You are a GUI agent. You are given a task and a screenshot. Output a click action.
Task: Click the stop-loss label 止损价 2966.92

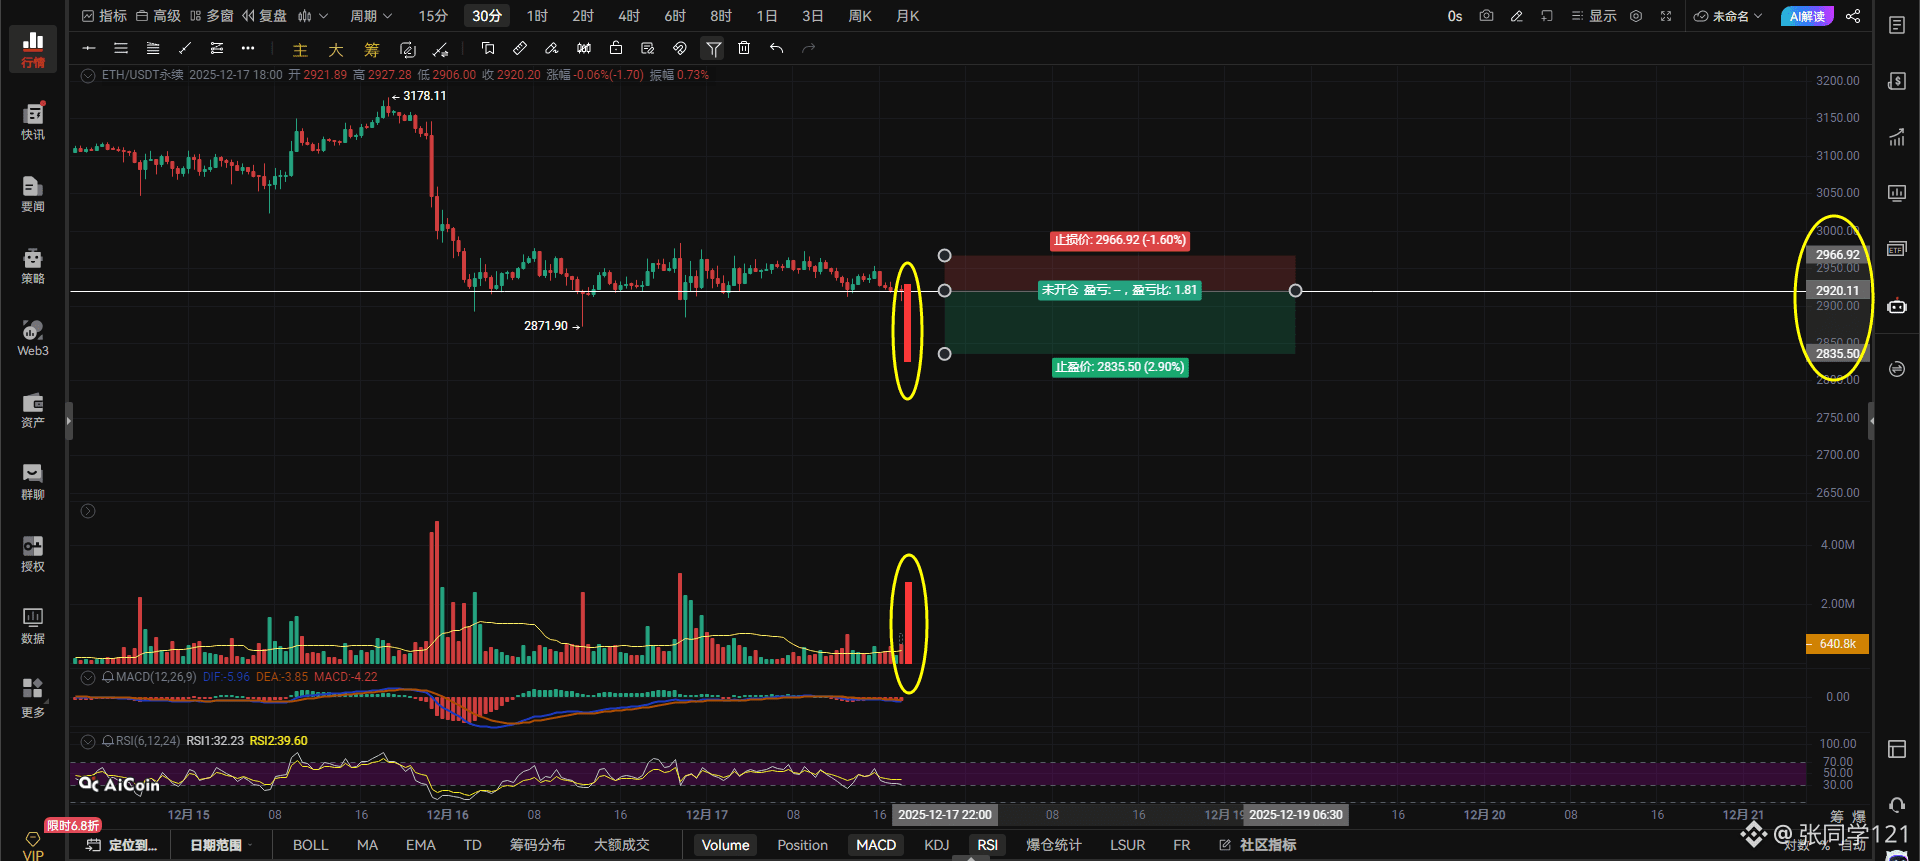pyautogui.click(x=1119, y=240)
